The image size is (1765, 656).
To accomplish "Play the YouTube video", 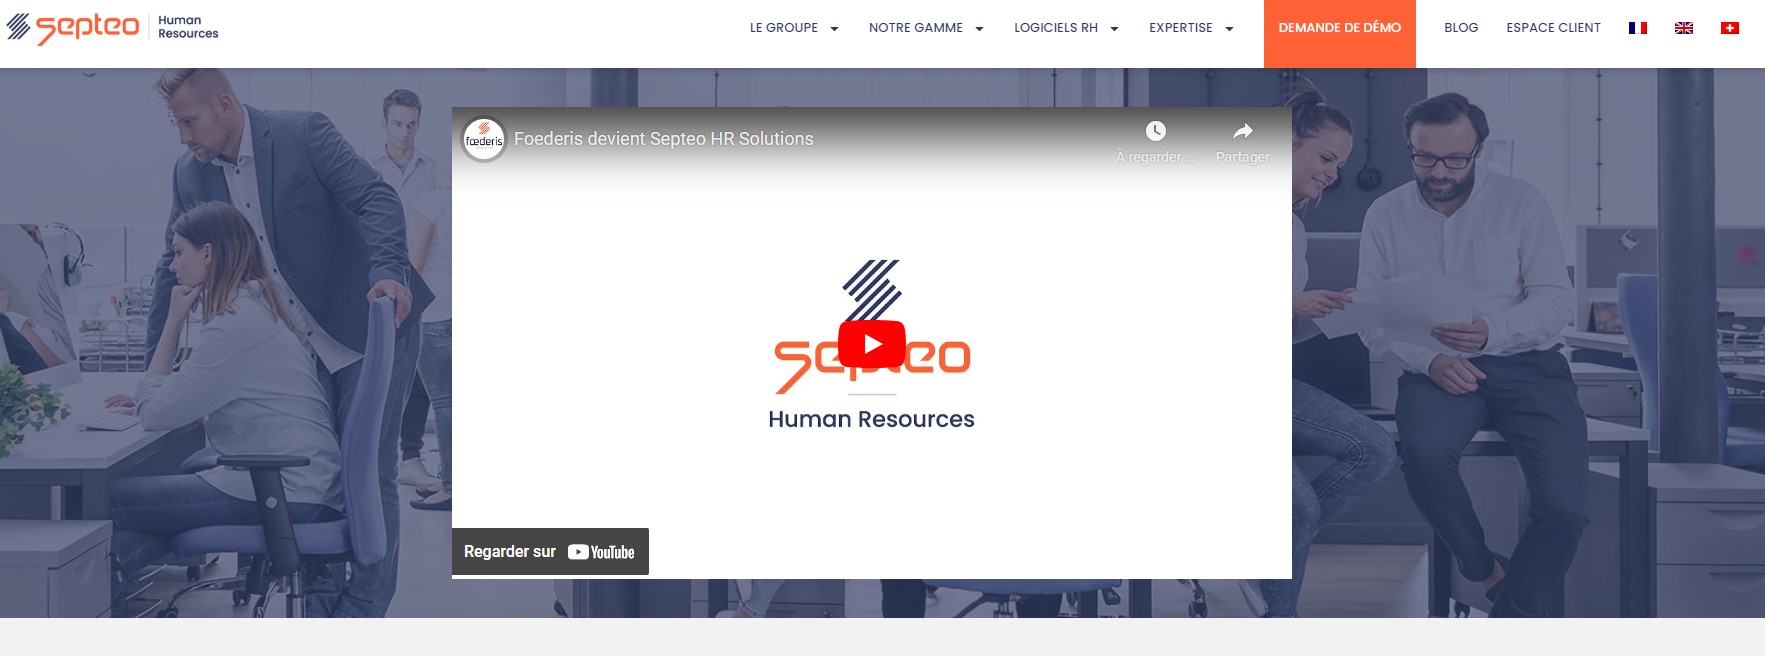I will 872,344.
